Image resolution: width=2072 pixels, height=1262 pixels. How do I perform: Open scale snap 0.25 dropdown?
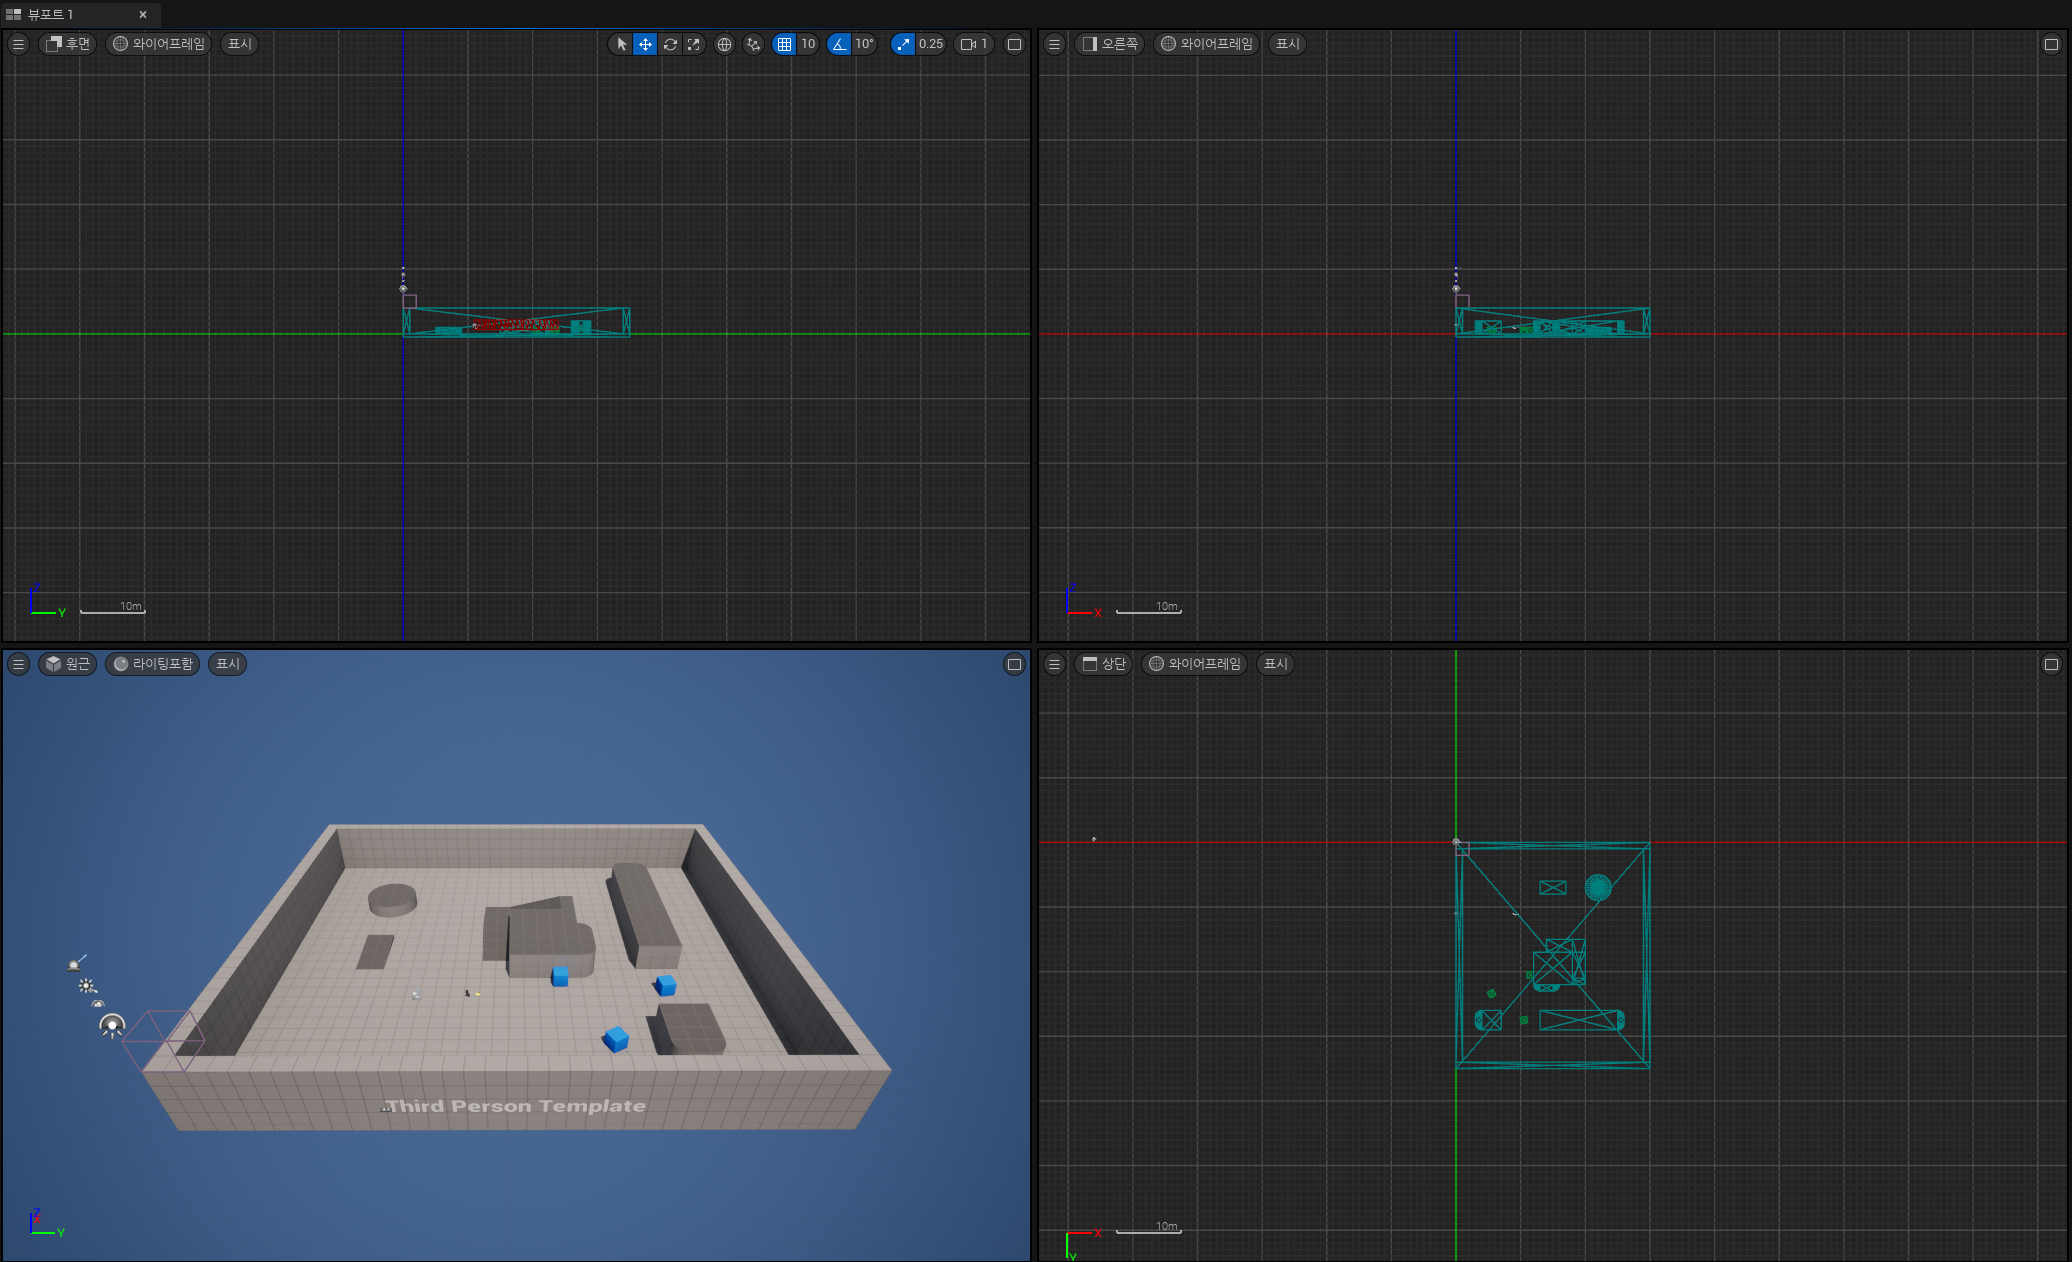tap(931, 44)
